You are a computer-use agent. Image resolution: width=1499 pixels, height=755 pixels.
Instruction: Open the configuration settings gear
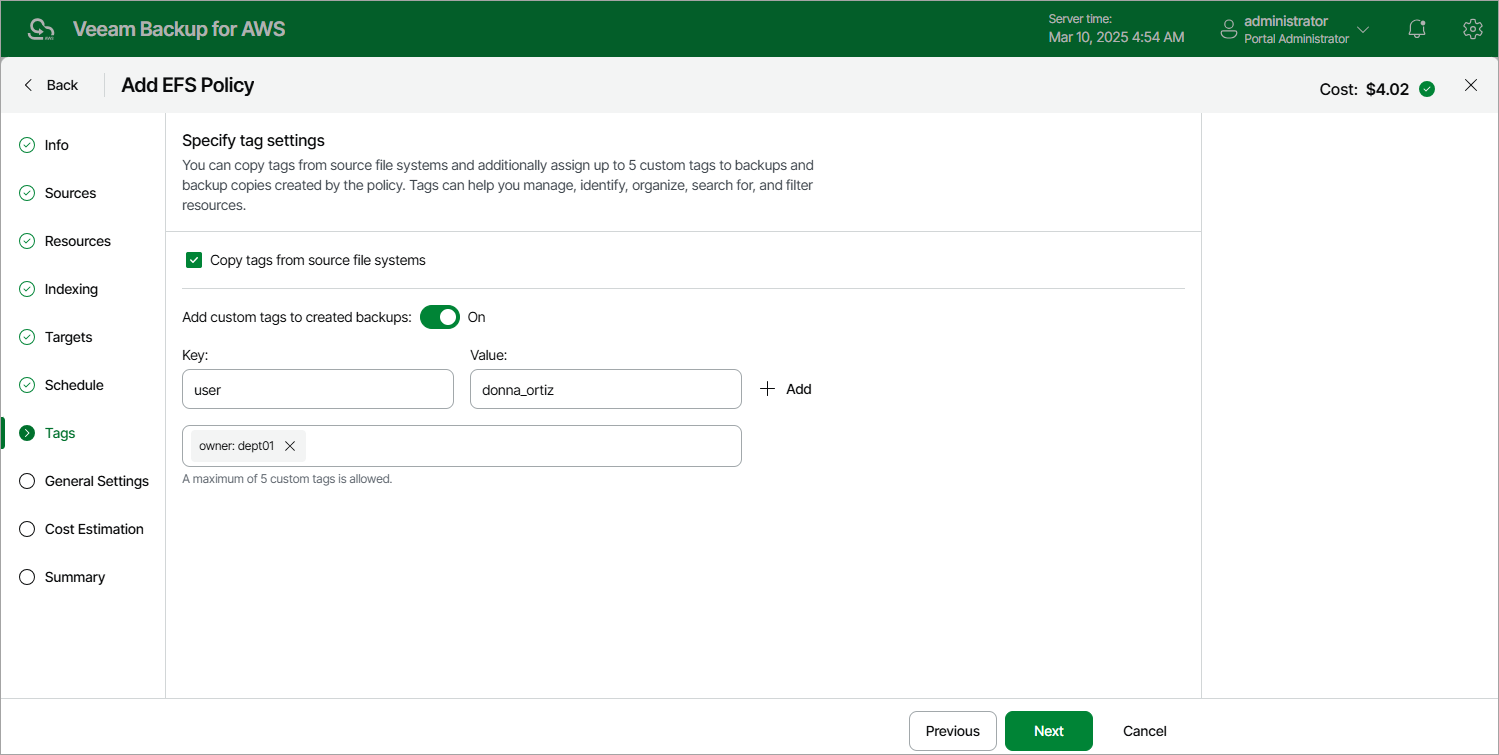point(1472,28)
